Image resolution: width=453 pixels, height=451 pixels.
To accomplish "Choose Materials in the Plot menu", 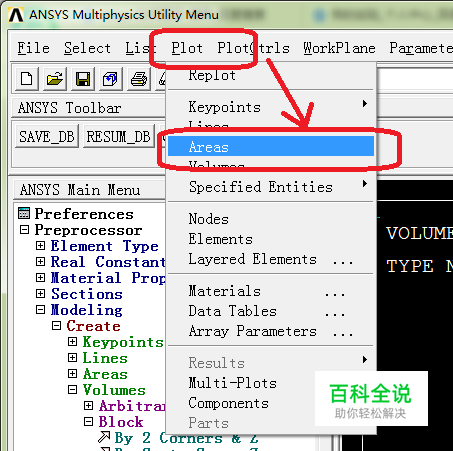I will pos(271,291).
